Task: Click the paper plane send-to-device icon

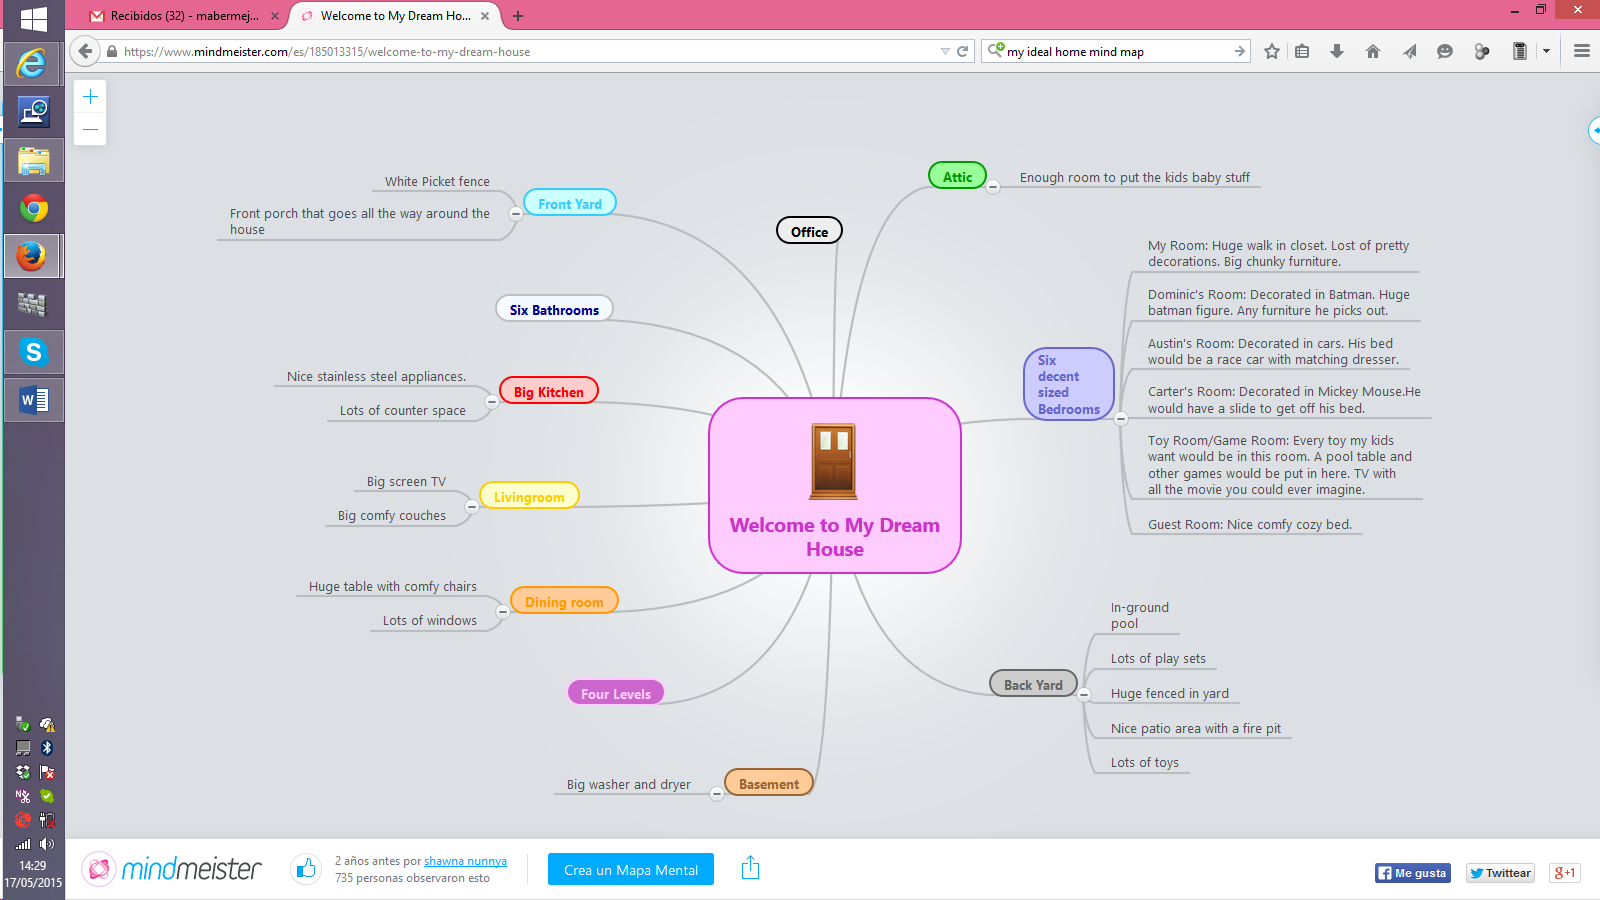Action: tap(1409, 51)
